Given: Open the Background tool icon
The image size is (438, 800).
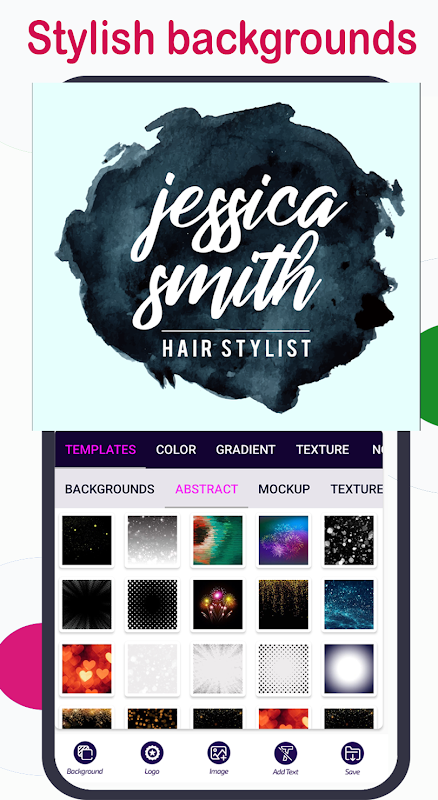Looking at the screenshot, I should coord(85,753).
